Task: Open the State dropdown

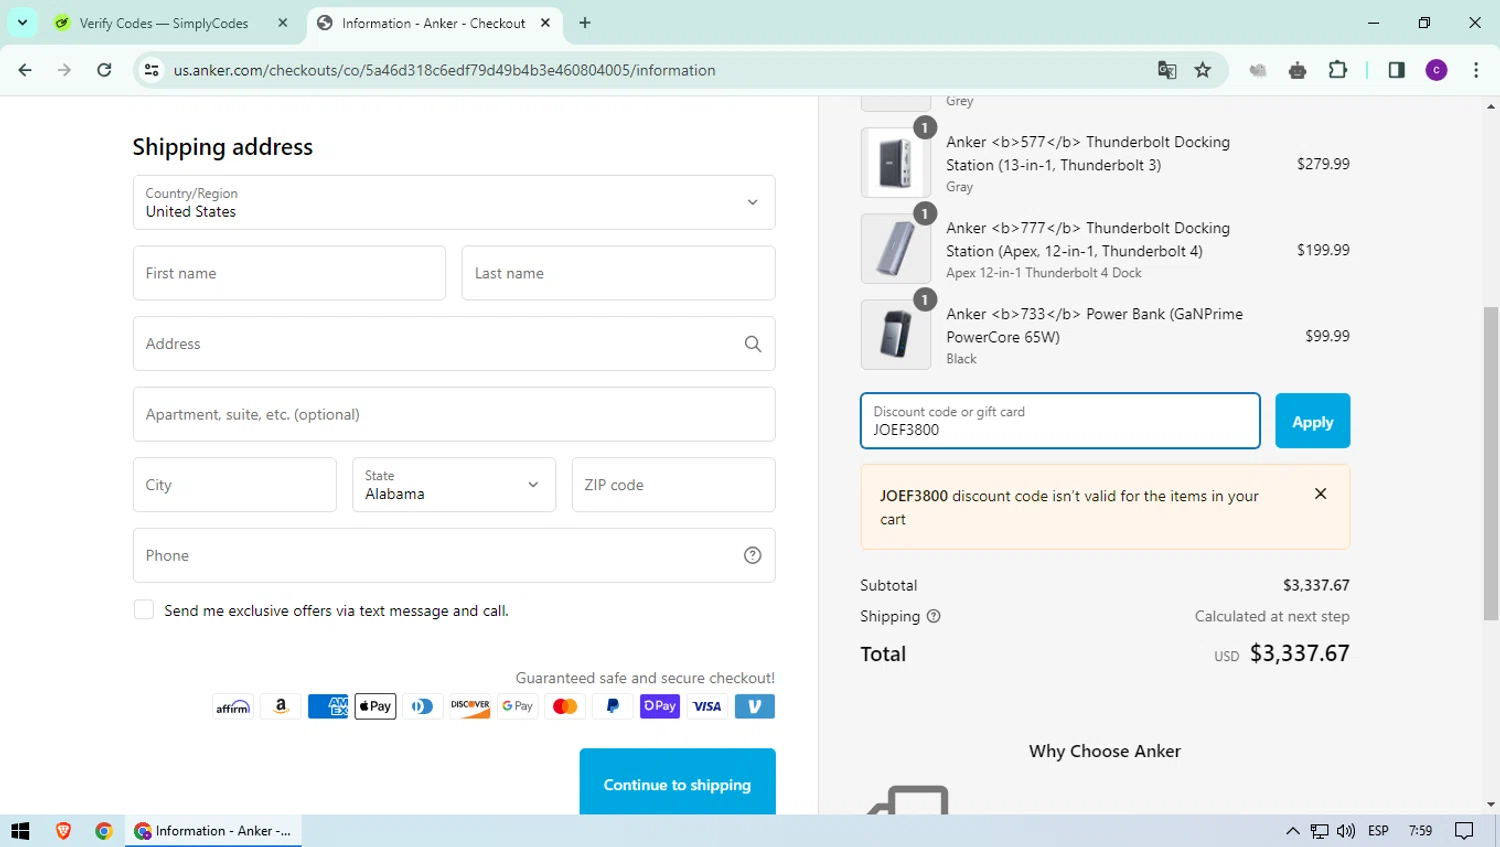Action: point(454,485)
